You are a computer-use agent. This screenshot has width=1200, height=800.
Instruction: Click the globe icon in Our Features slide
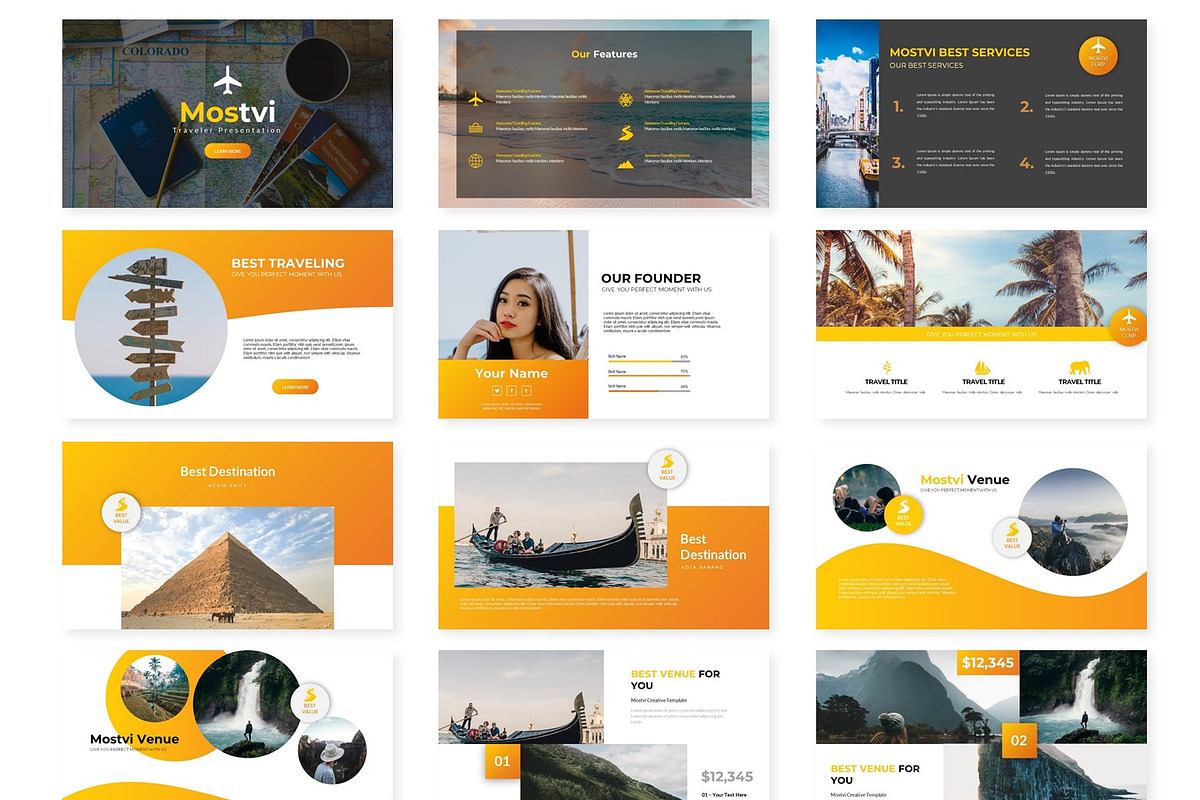475,160
